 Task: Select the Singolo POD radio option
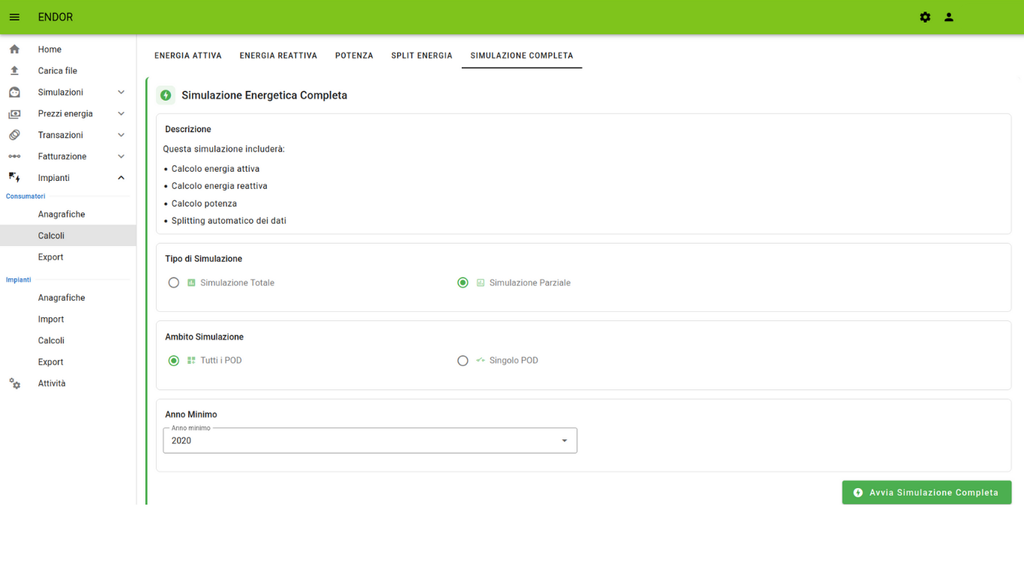click(x=463, y=361)
